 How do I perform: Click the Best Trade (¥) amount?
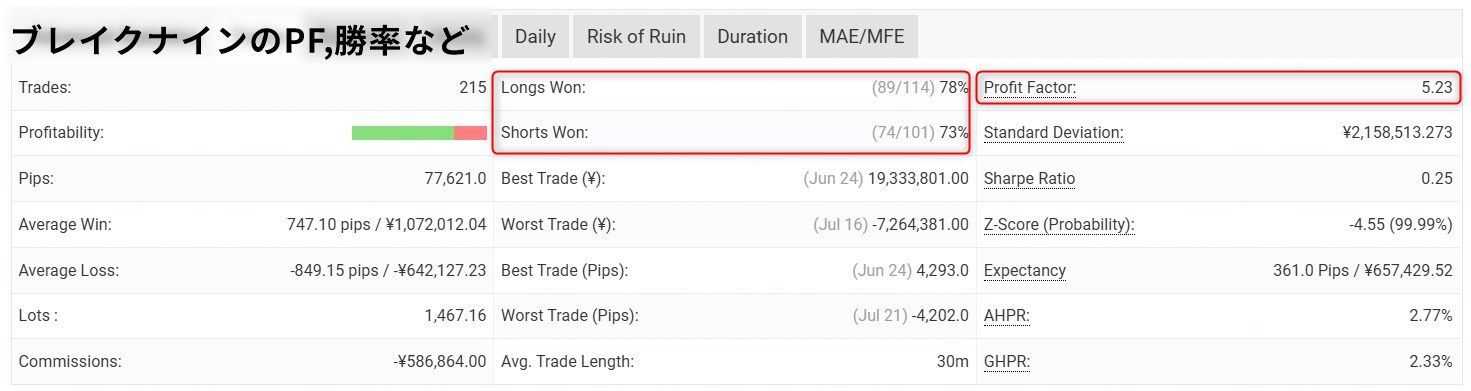coord(919,179)
